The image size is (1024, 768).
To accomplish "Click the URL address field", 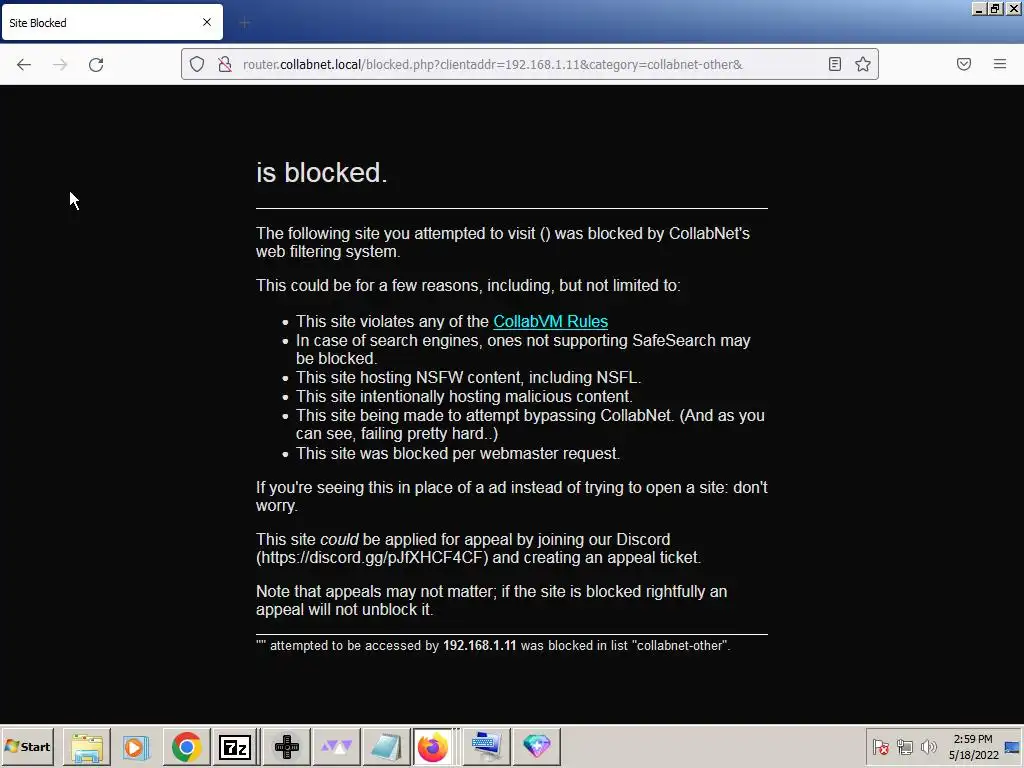I will (529, 64).
